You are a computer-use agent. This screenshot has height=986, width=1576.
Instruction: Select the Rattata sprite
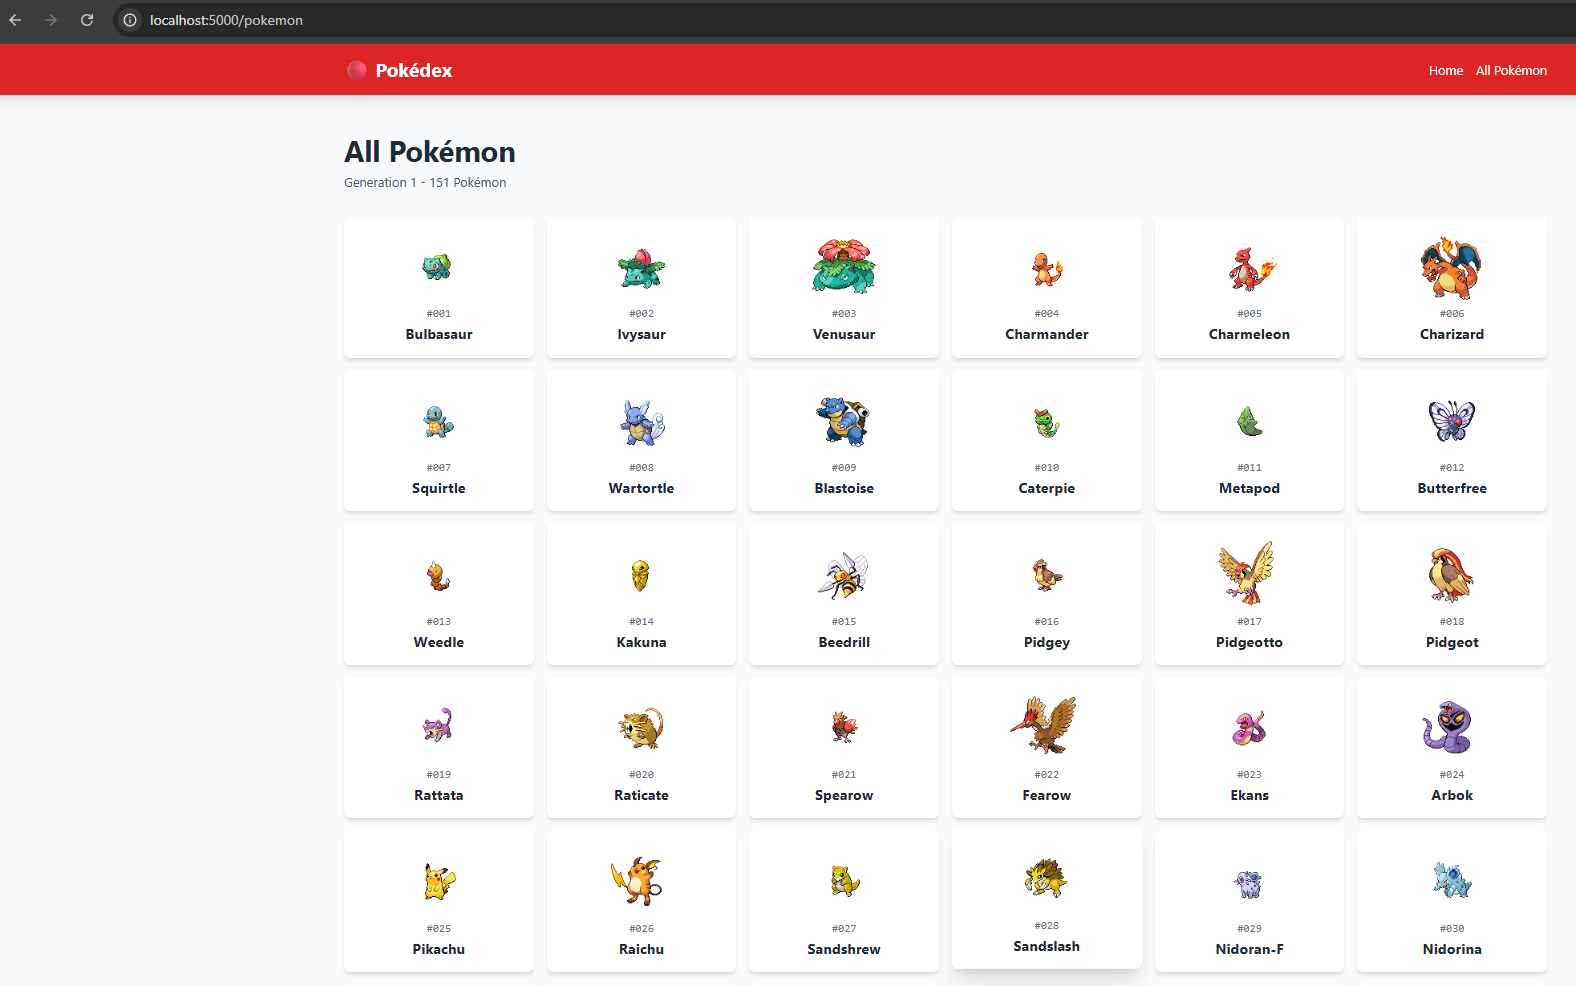pyautogui.click(x=438, y=725)
